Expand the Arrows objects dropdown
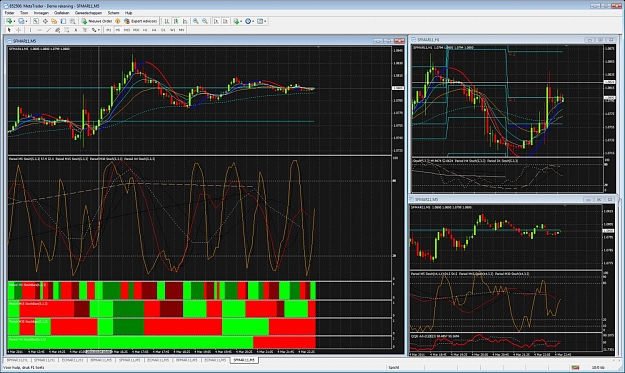 pos(99,30)
